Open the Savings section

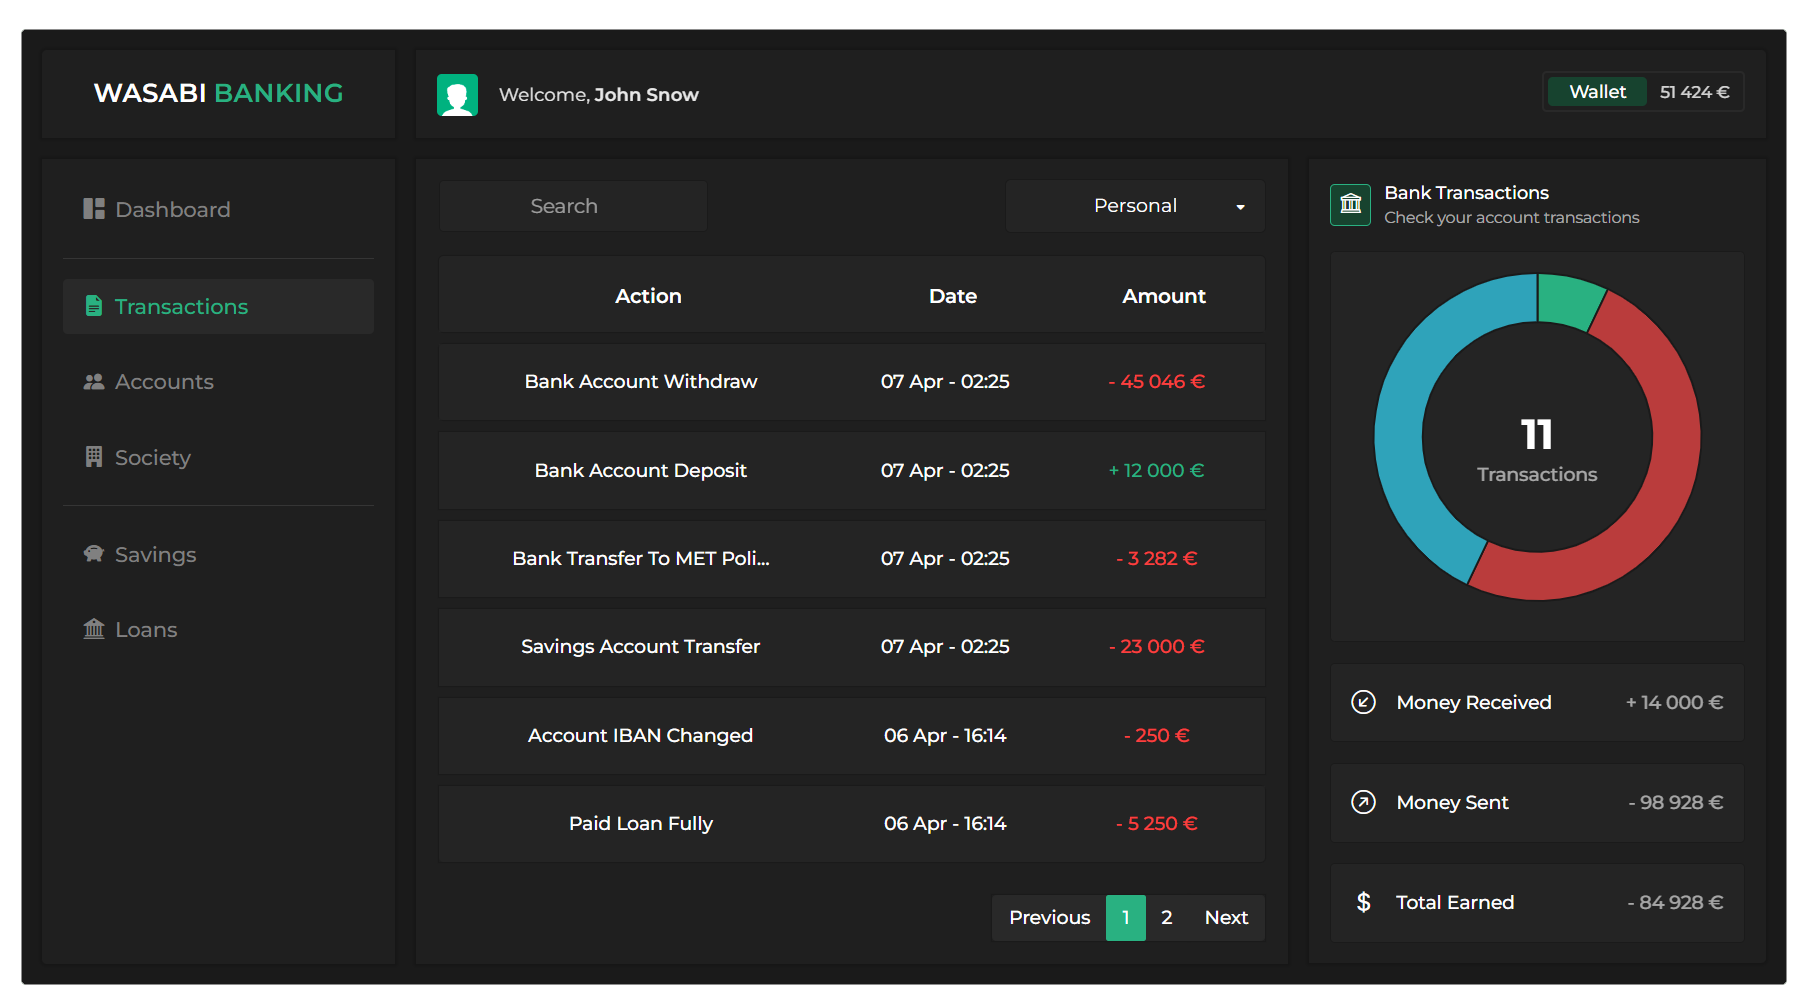tap(155, 554)
